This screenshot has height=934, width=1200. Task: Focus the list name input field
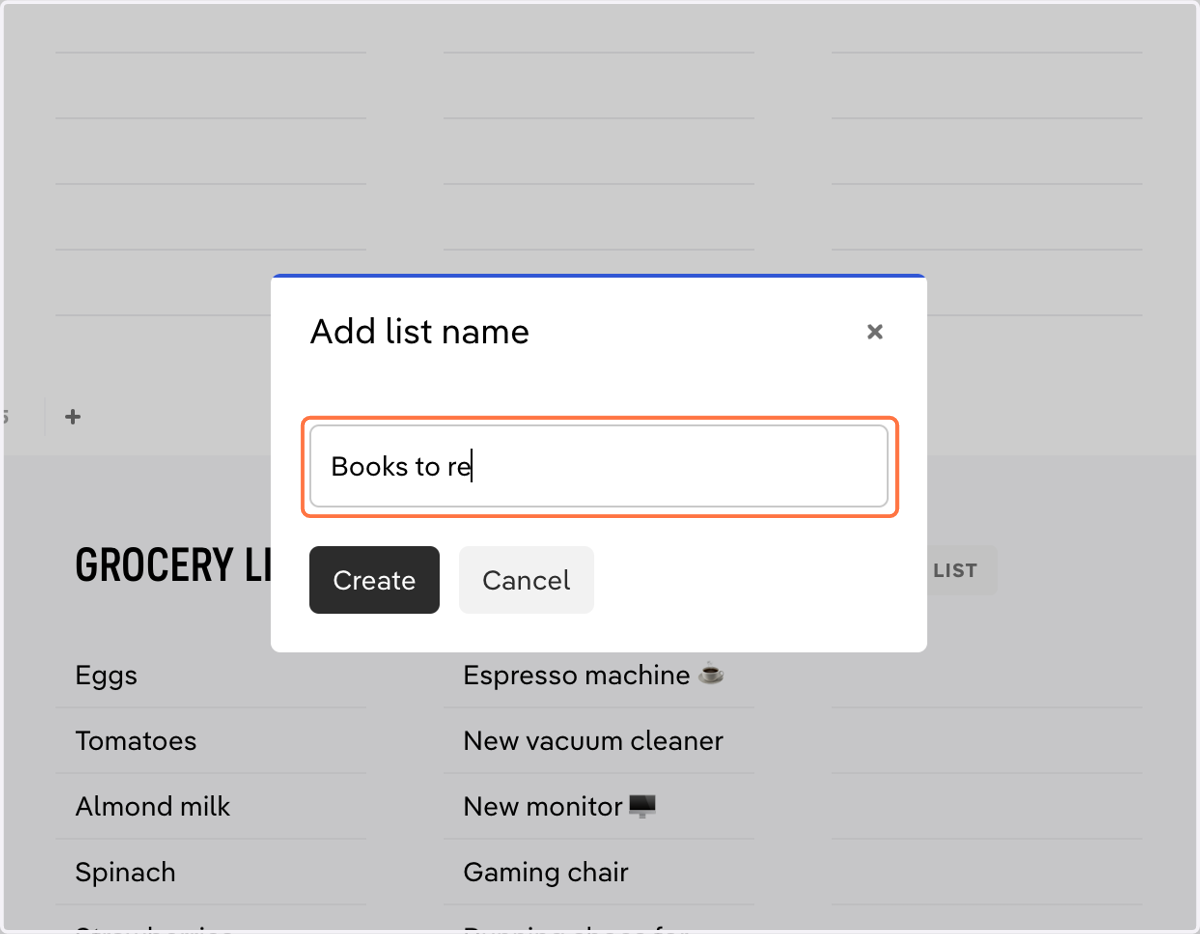[x=599, y=466]
